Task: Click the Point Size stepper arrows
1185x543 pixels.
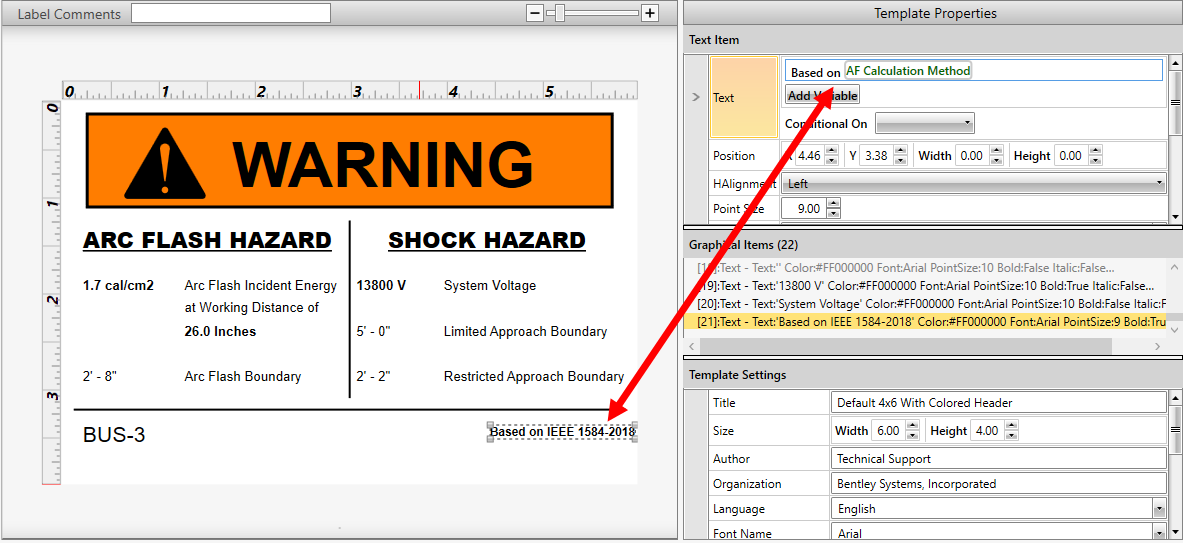Action: 834,209
